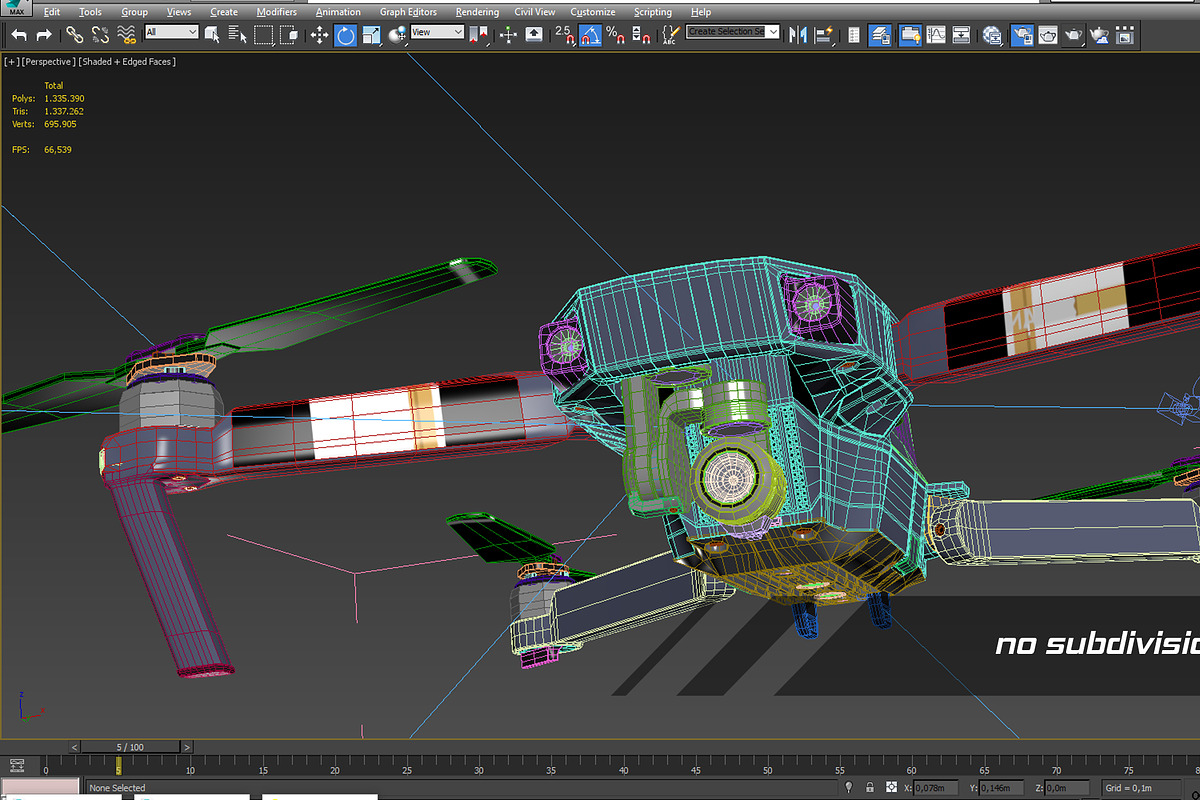Click the X coordinate field 0,078m

[937, 788]
